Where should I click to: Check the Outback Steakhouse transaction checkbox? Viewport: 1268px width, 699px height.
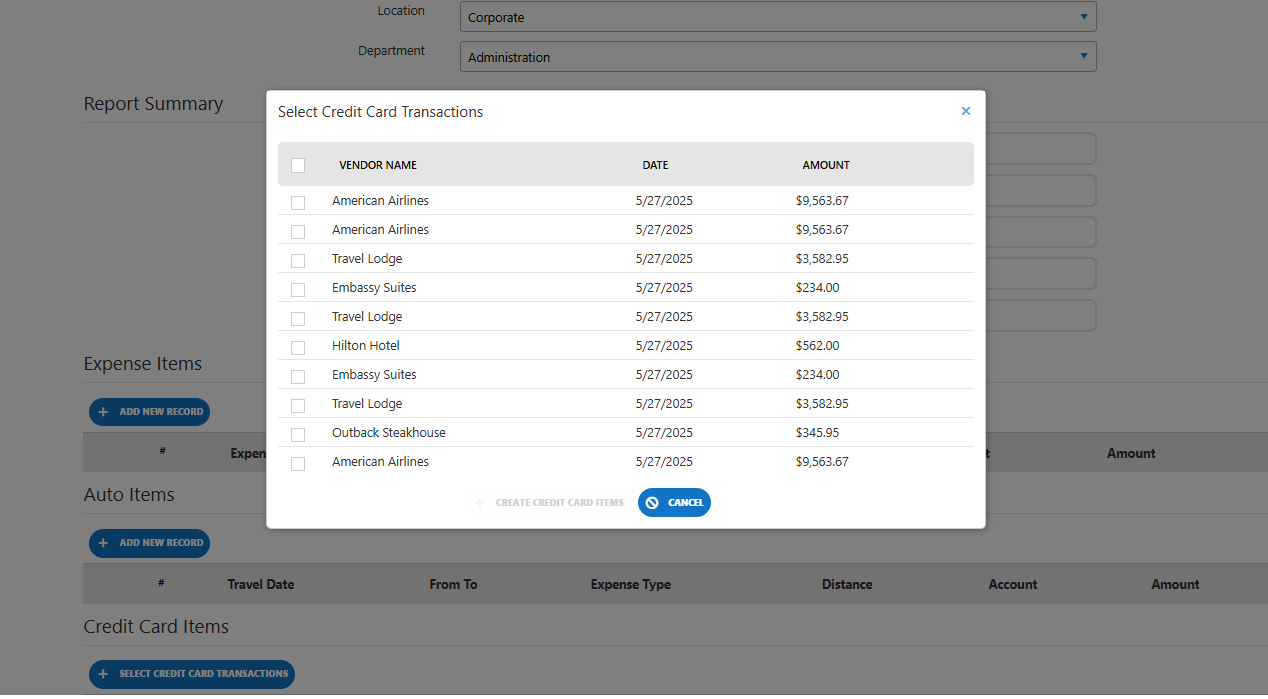(x=298, y=434)
